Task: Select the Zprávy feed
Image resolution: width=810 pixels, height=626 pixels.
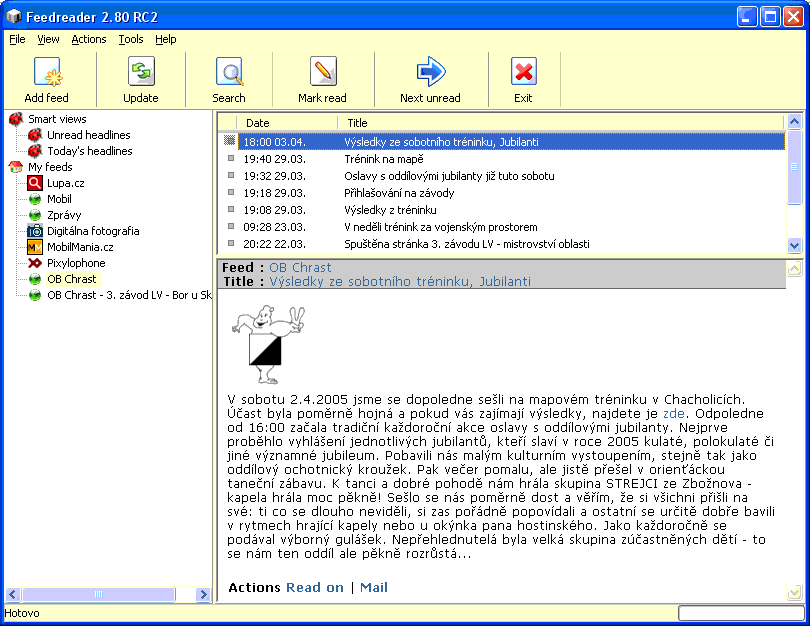Action: click(x=64, y=215)
